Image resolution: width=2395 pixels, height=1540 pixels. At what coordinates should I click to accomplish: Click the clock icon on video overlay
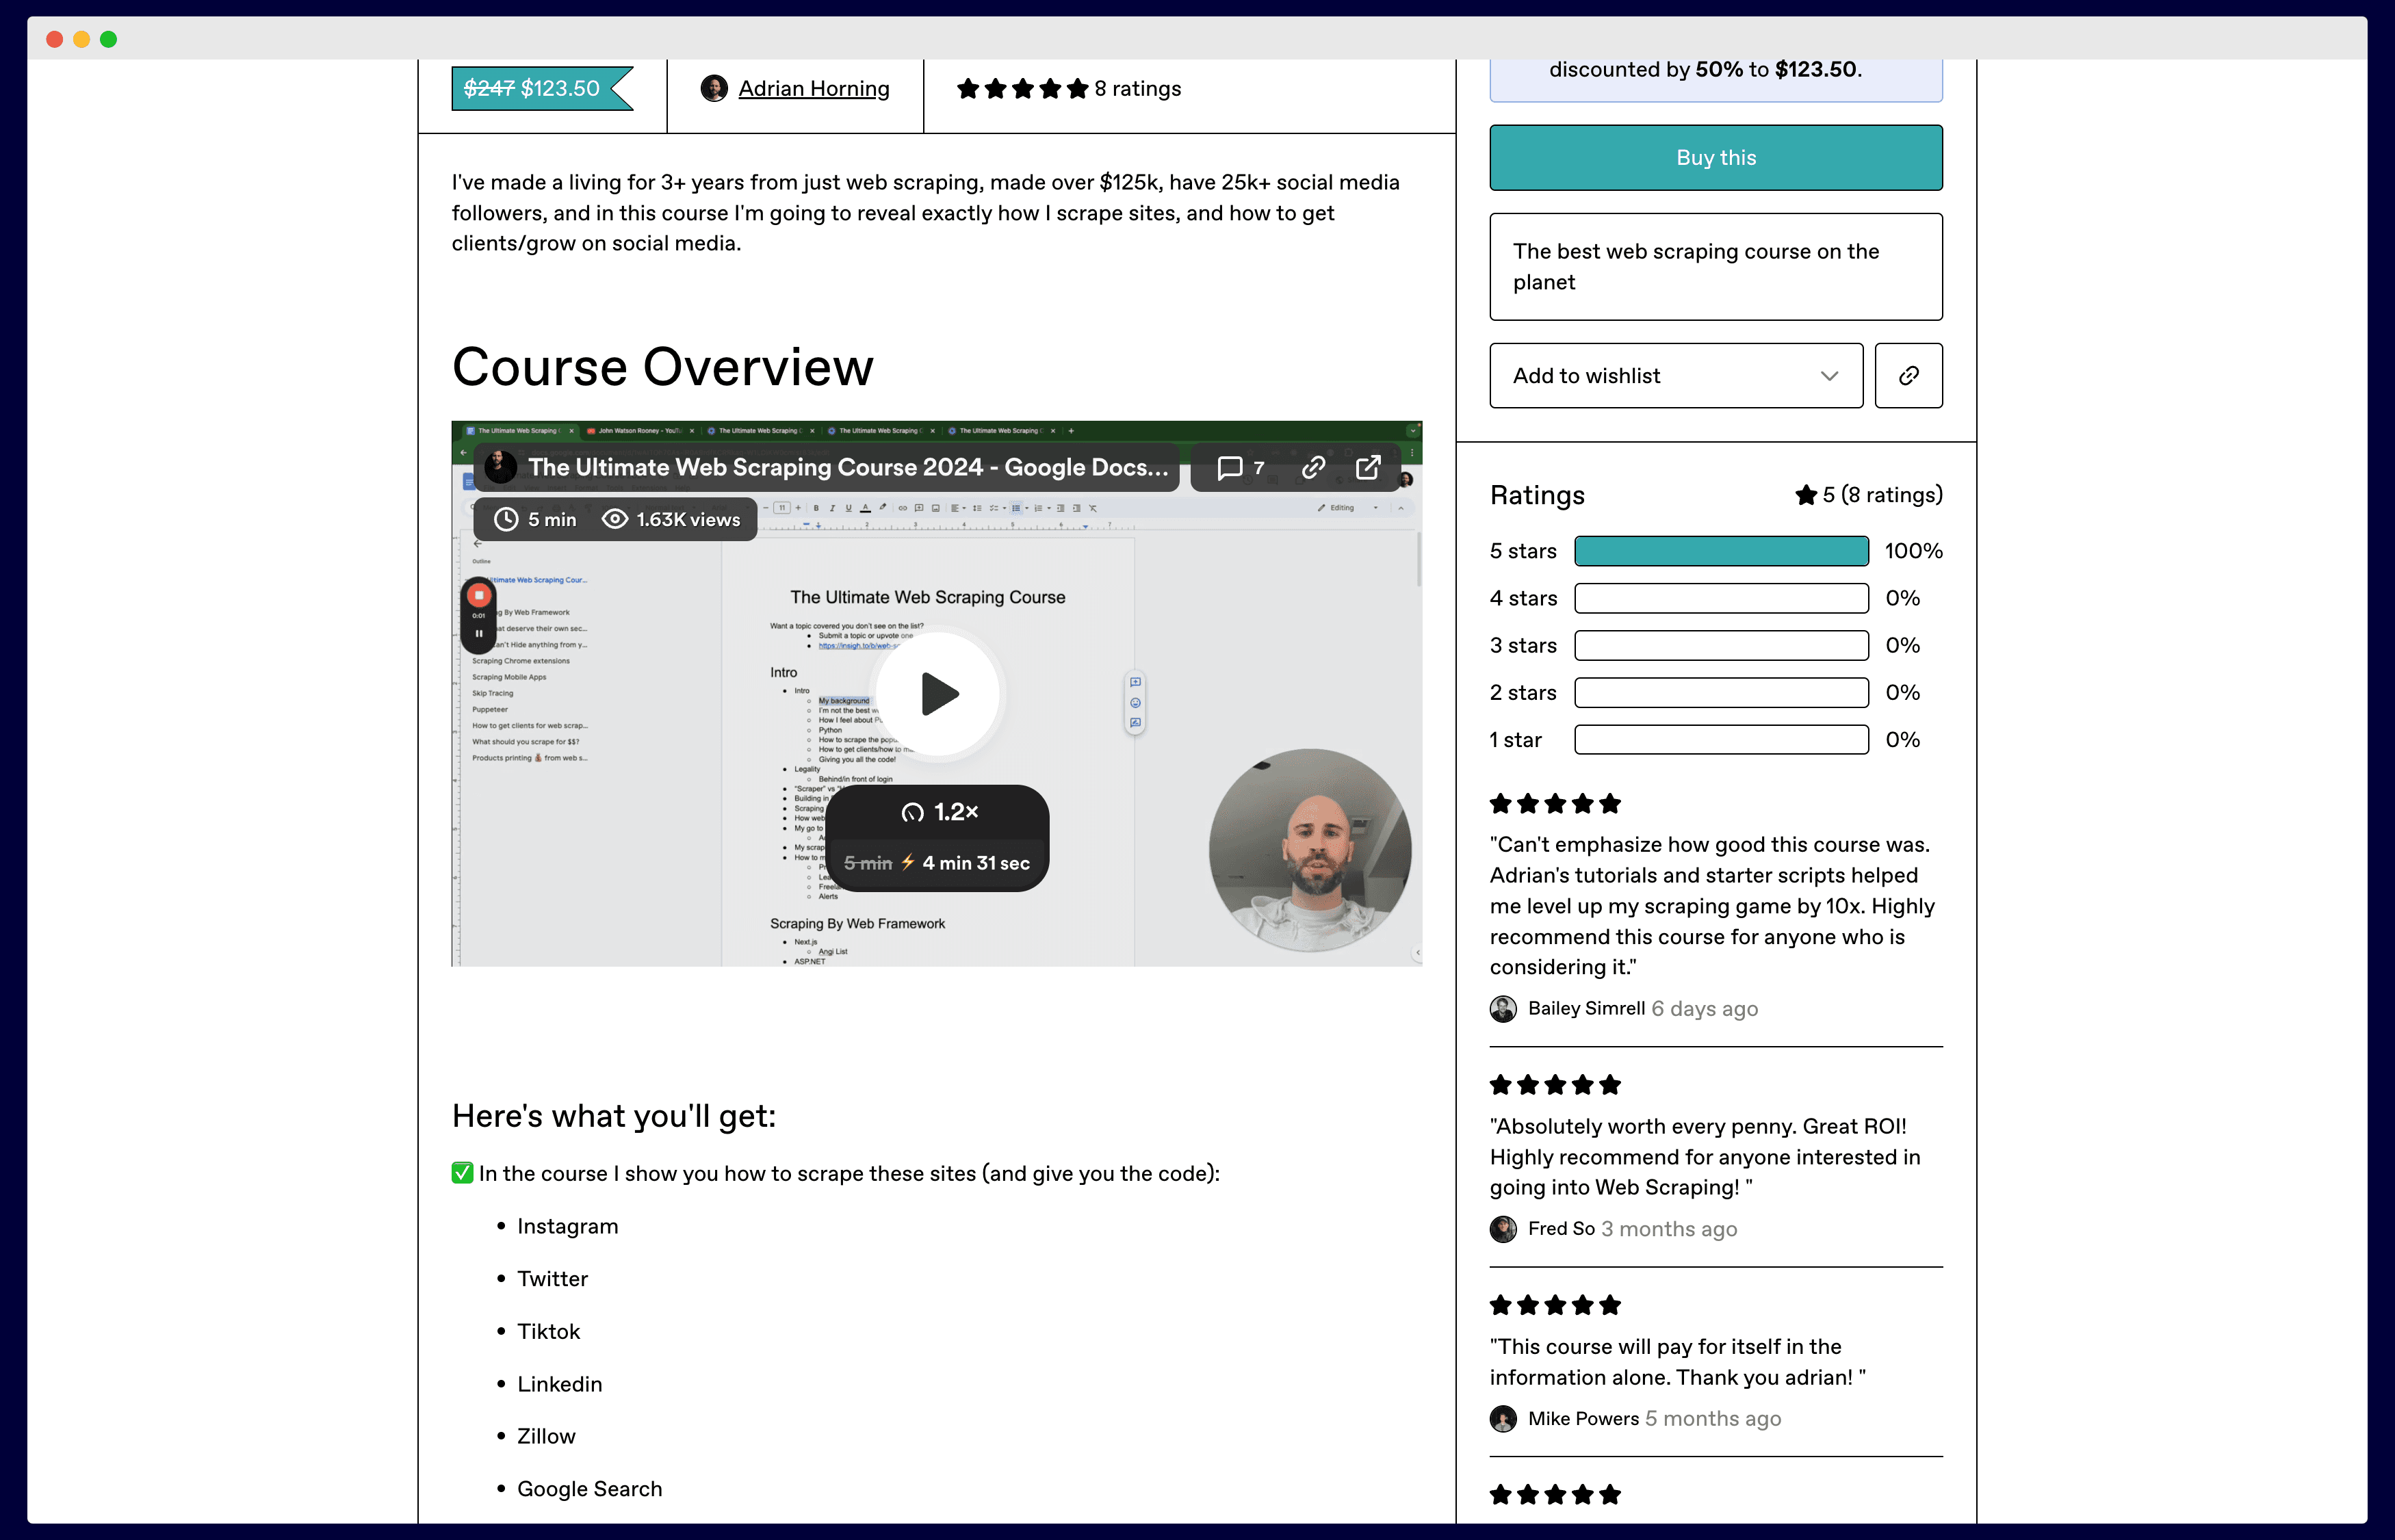[506, 519]
